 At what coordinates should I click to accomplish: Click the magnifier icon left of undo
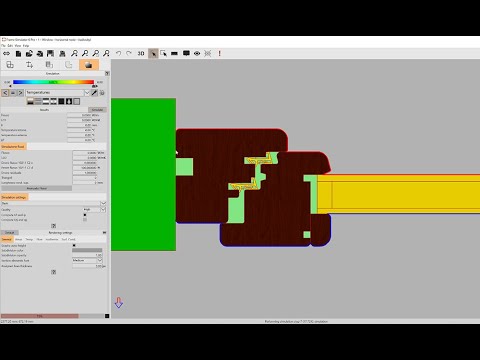[x=106, y=53]
